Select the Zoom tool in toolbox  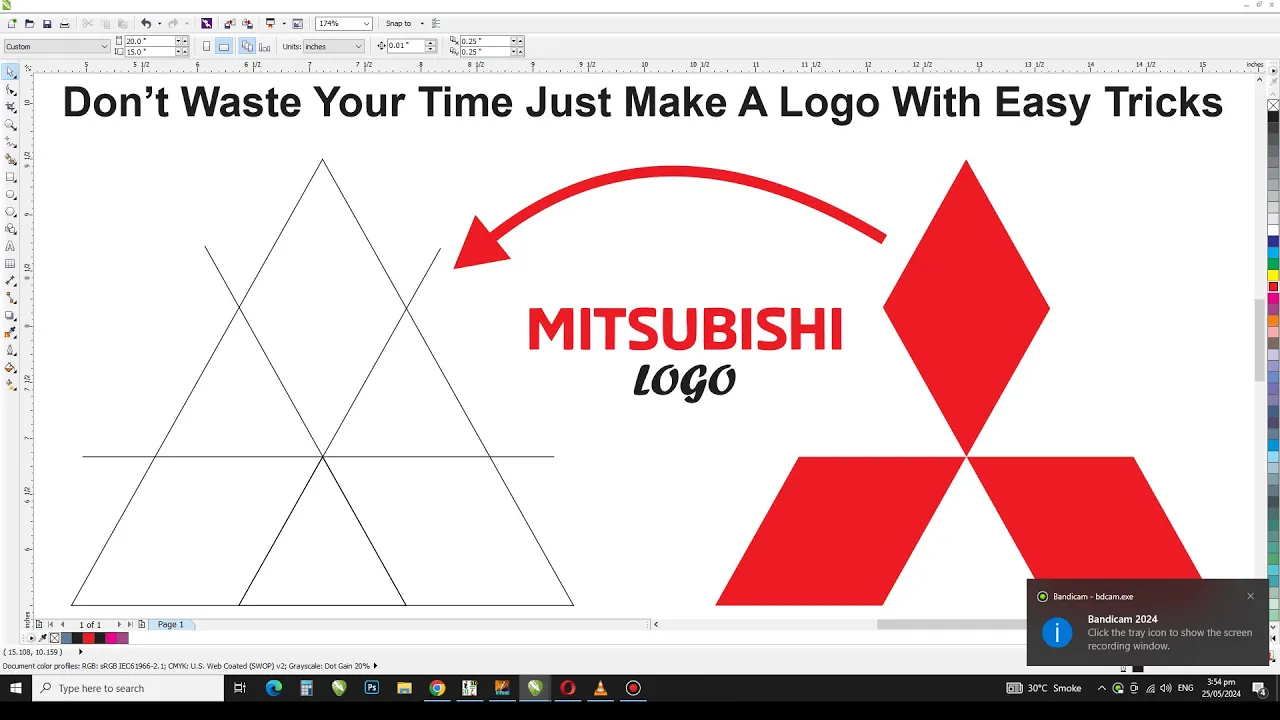click(x=11, y=125)
